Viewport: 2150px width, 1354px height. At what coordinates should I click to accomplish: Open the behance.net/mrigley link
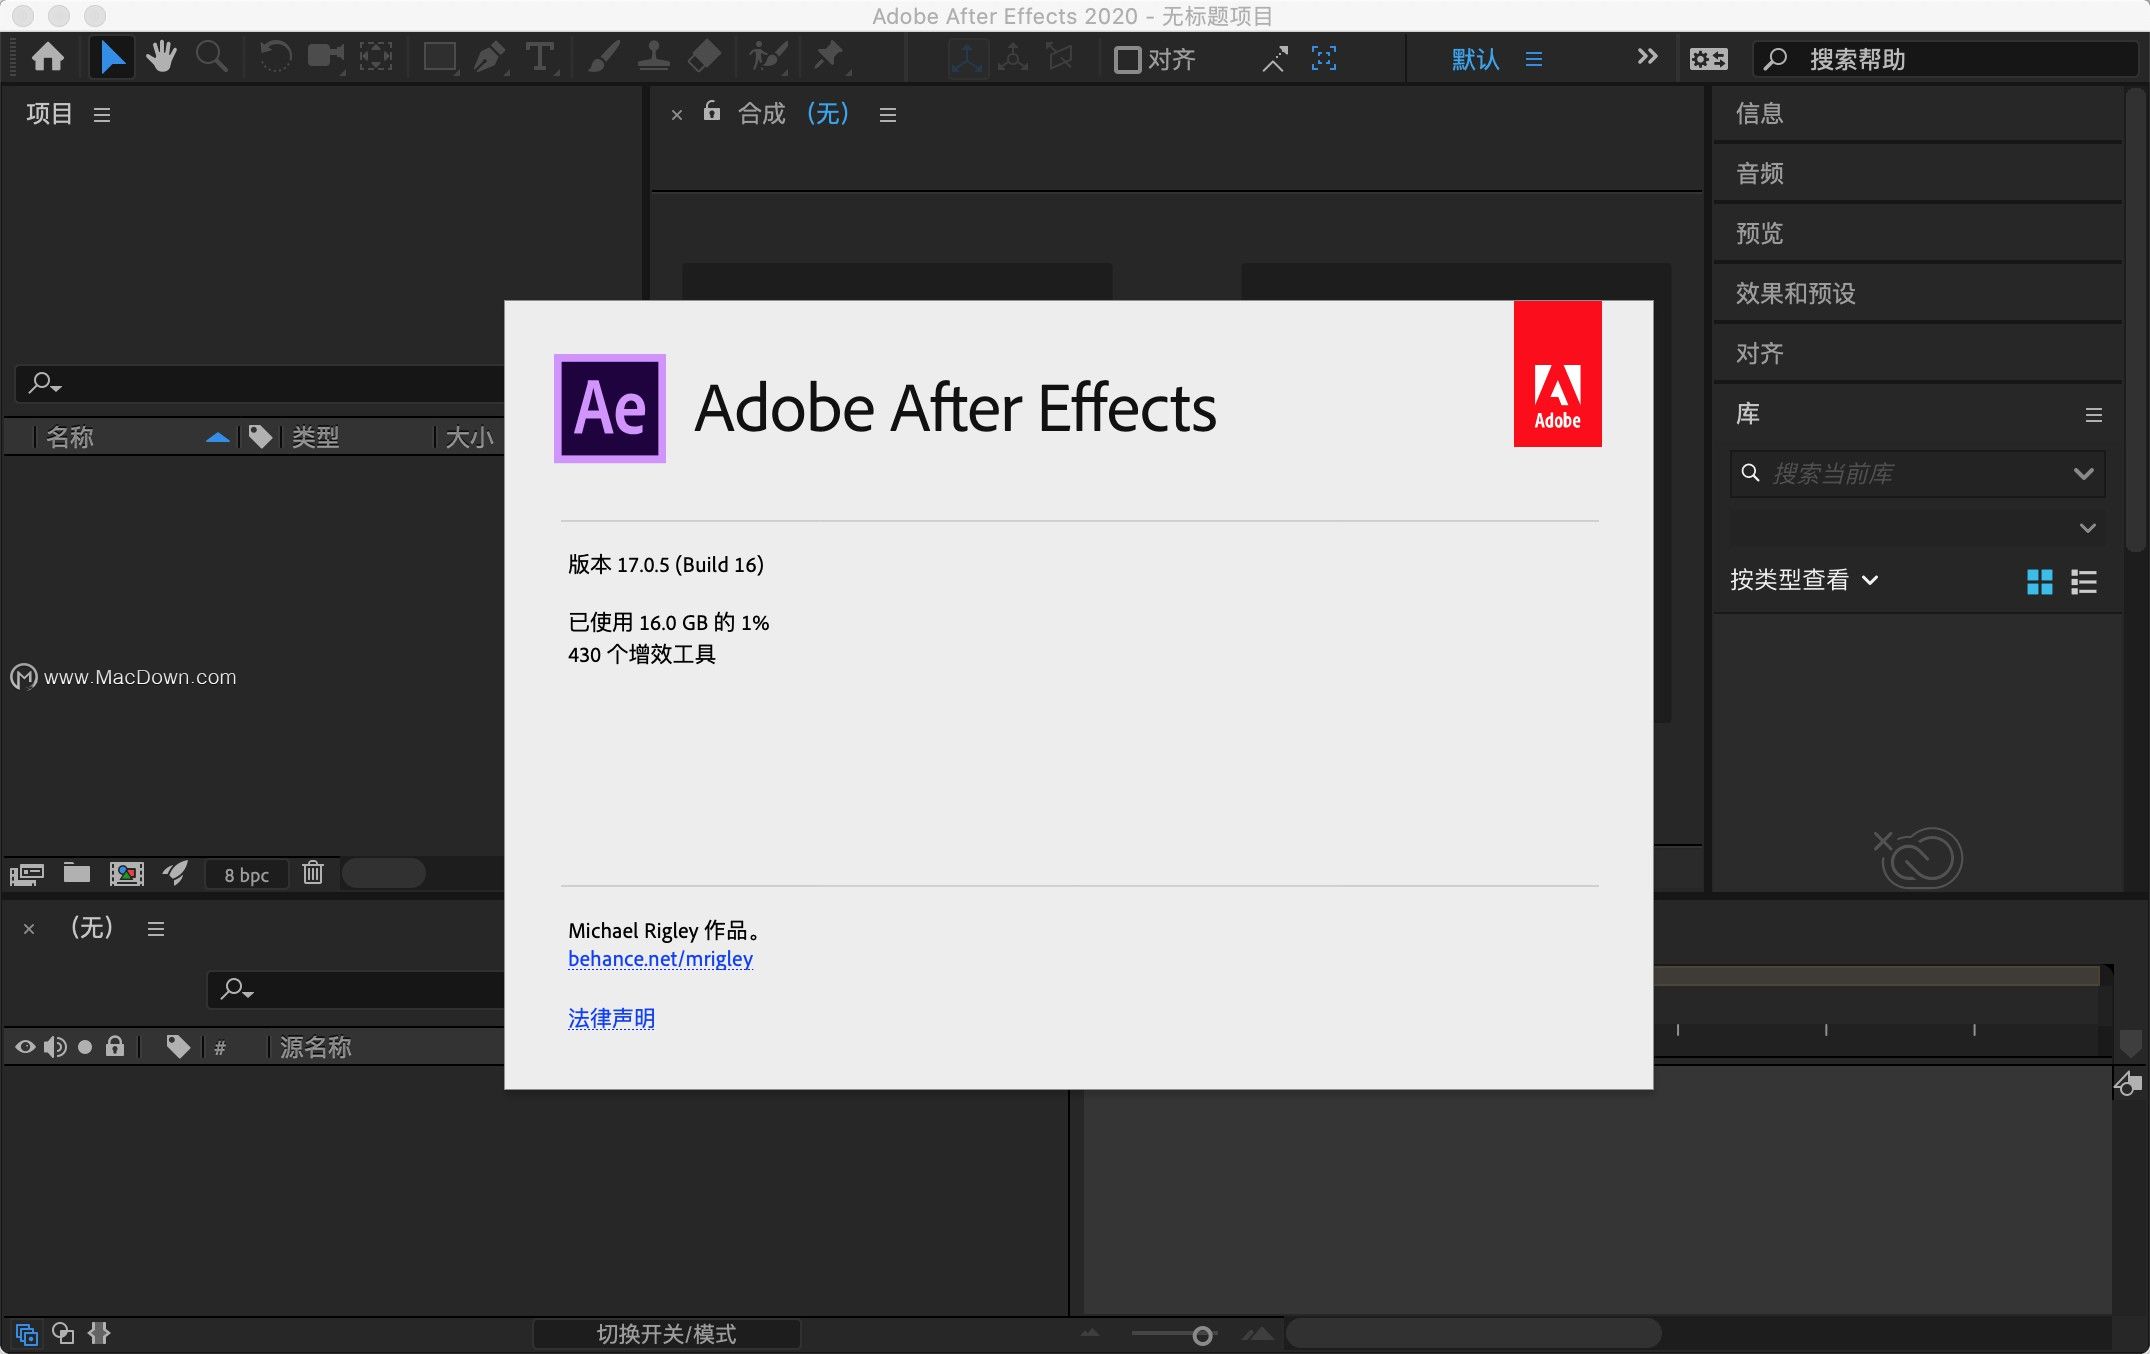coord(660,958)
